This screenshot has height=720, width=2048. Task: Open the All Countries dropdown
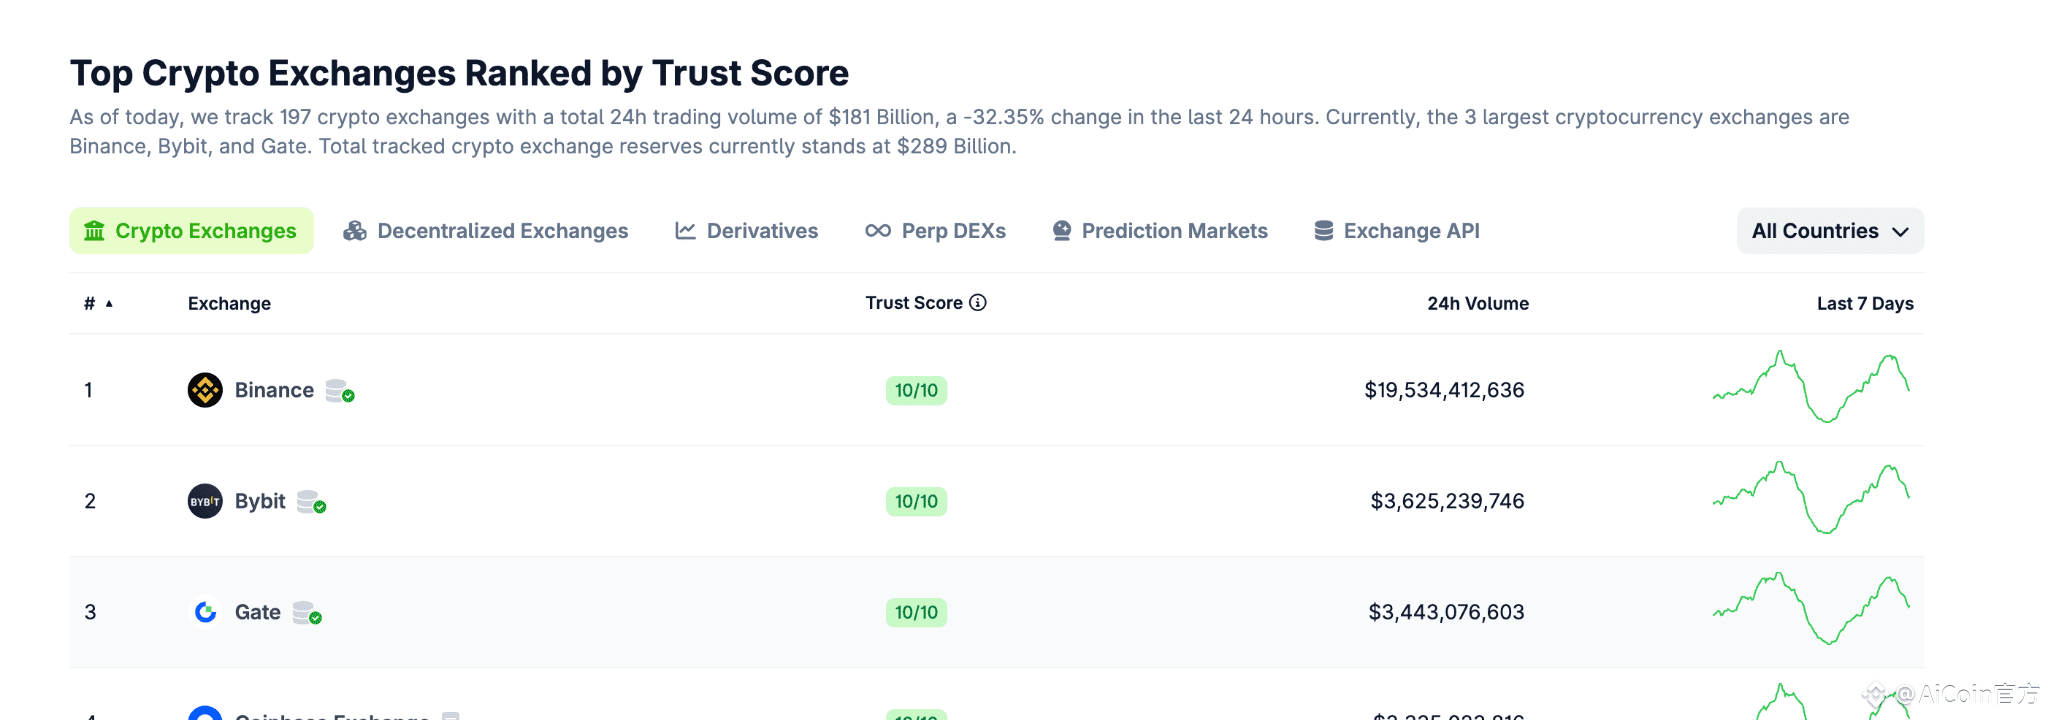[x=1830, y=231]
